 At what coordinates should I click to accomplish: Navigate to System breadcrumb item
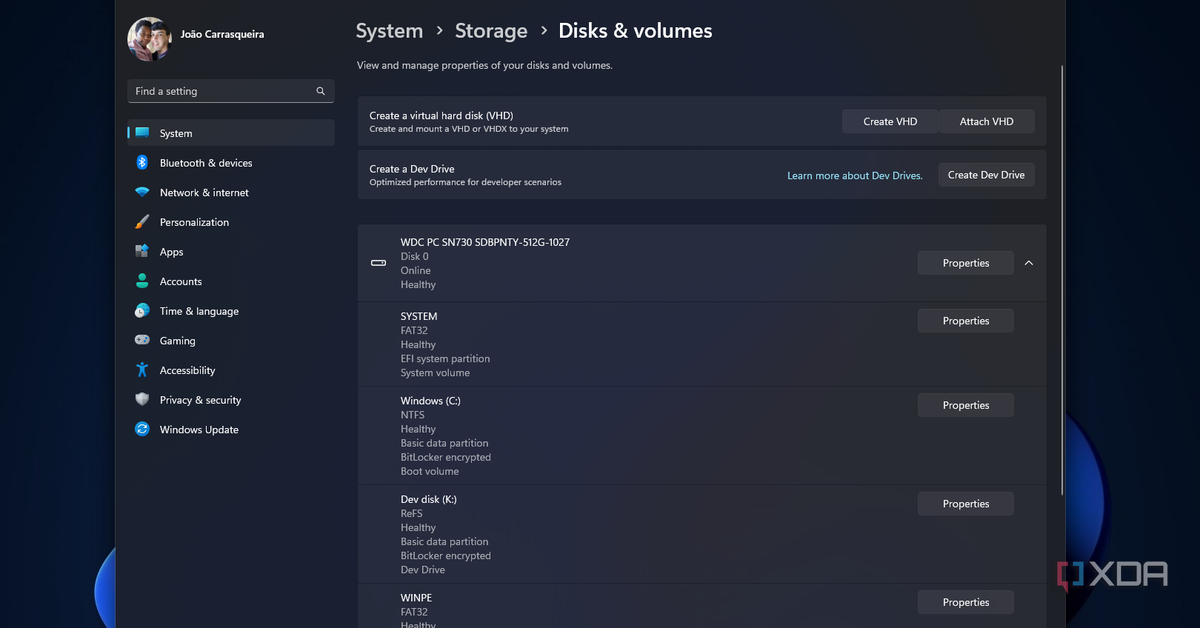[389, 31]
